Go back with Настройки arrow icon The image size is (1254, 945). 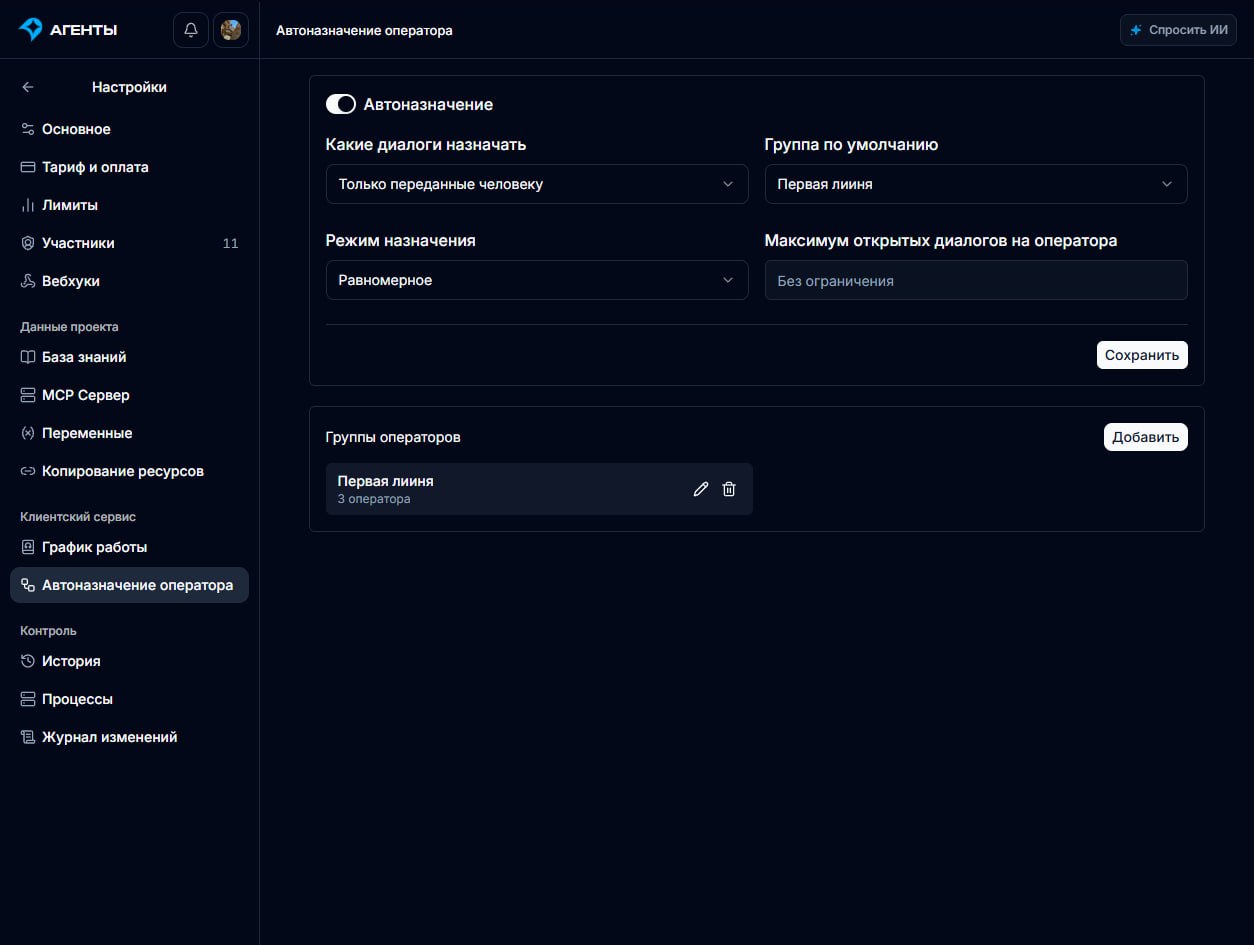pos(28,87)
